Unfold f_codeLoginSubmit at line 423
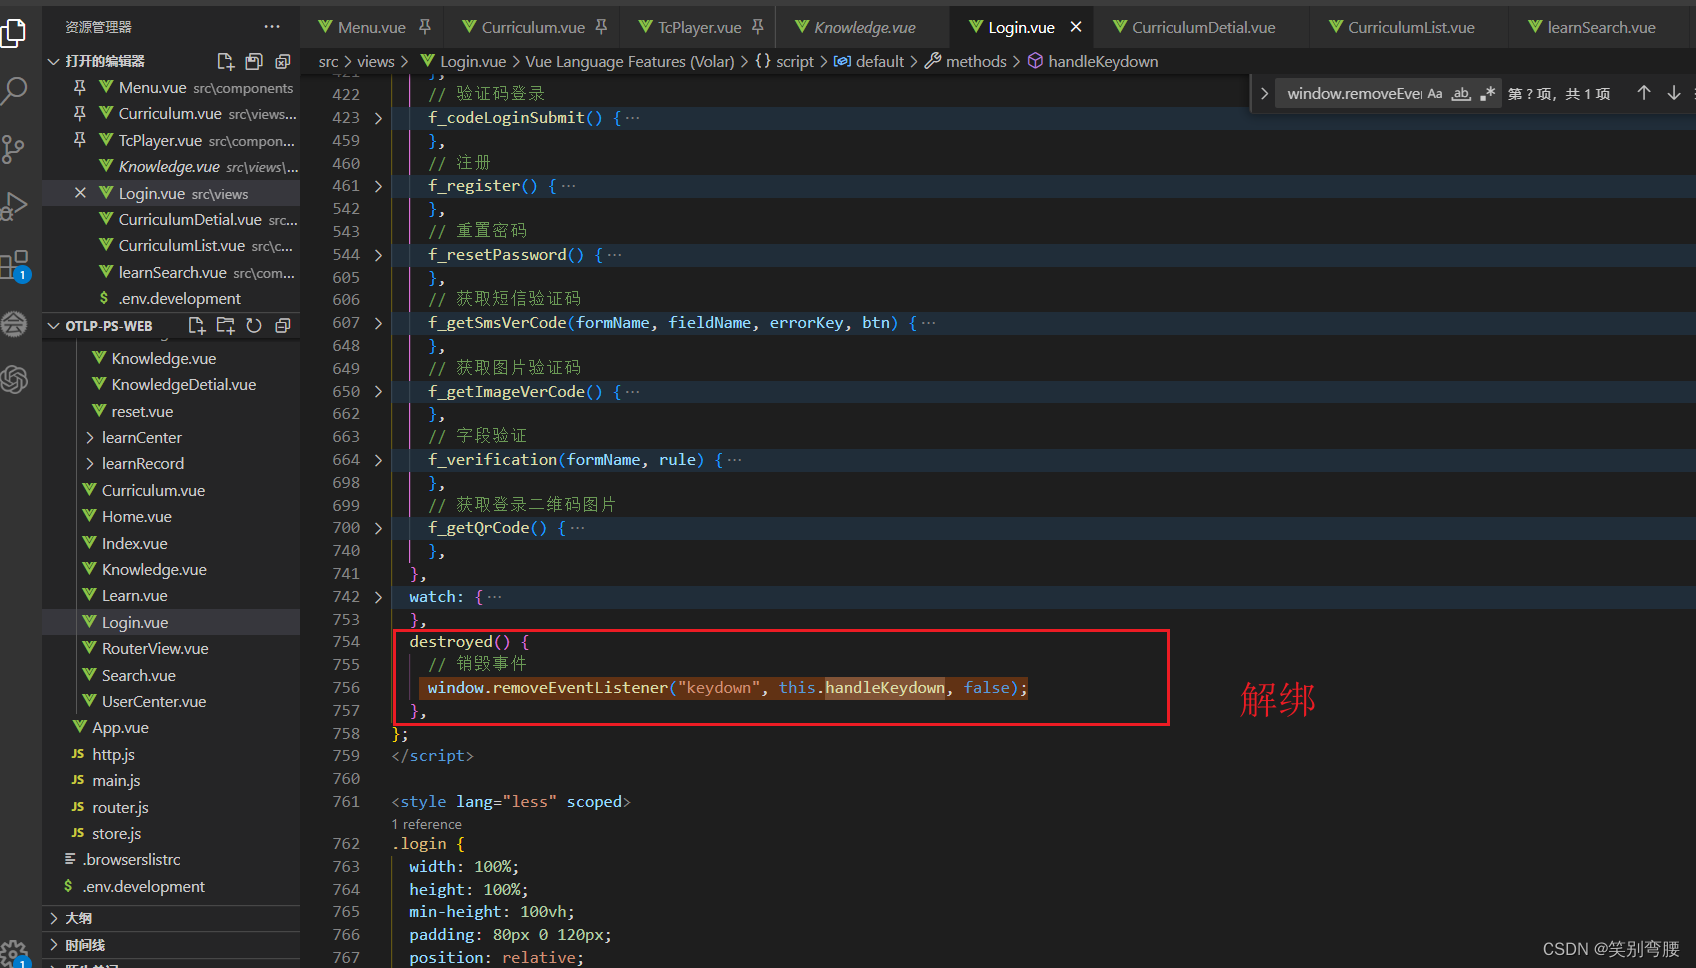Viewport: 1696px width, 968px height. [378, 118]
